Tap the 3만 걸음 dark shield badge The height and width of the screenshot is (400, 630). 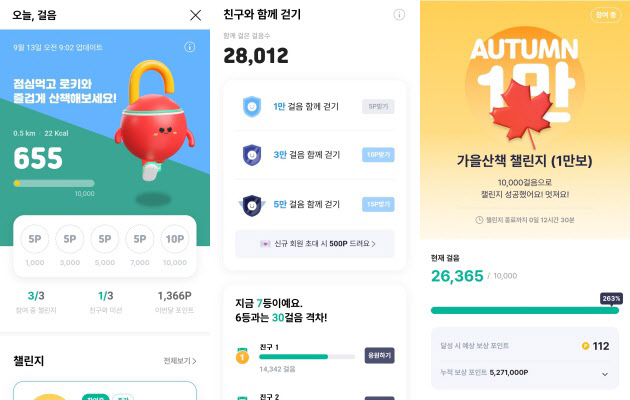coord(252,155)
